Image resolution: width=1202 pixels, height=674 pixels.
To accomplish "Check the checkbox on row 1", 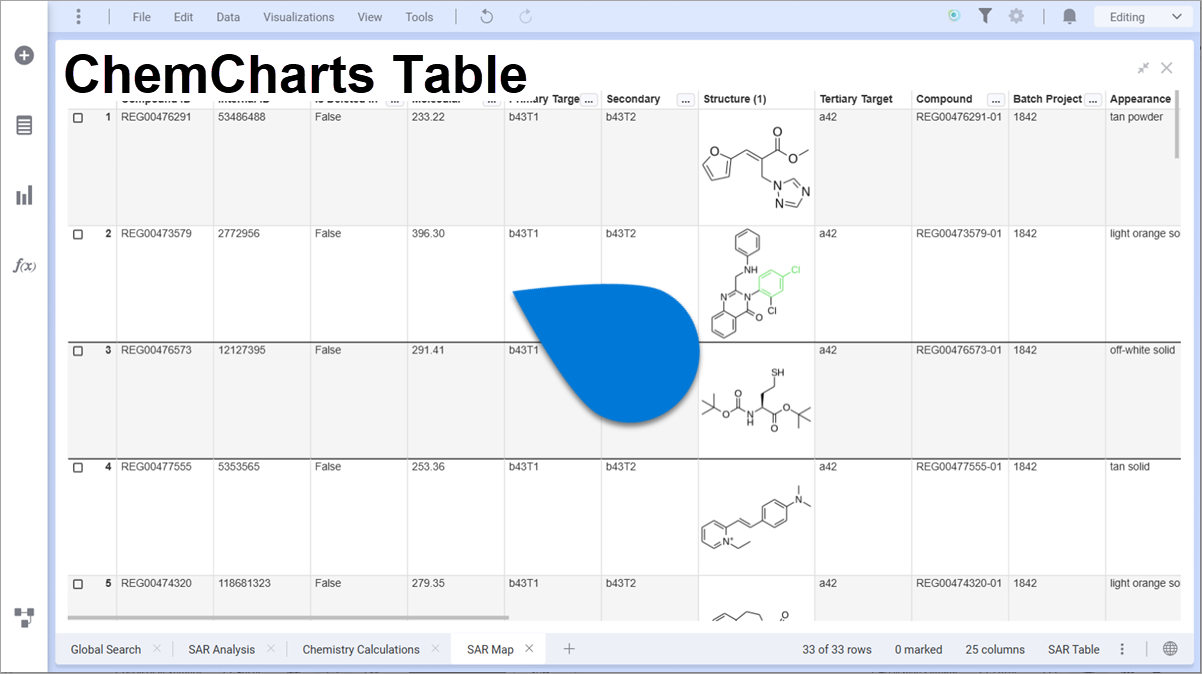I will click(x=77, y=117).
